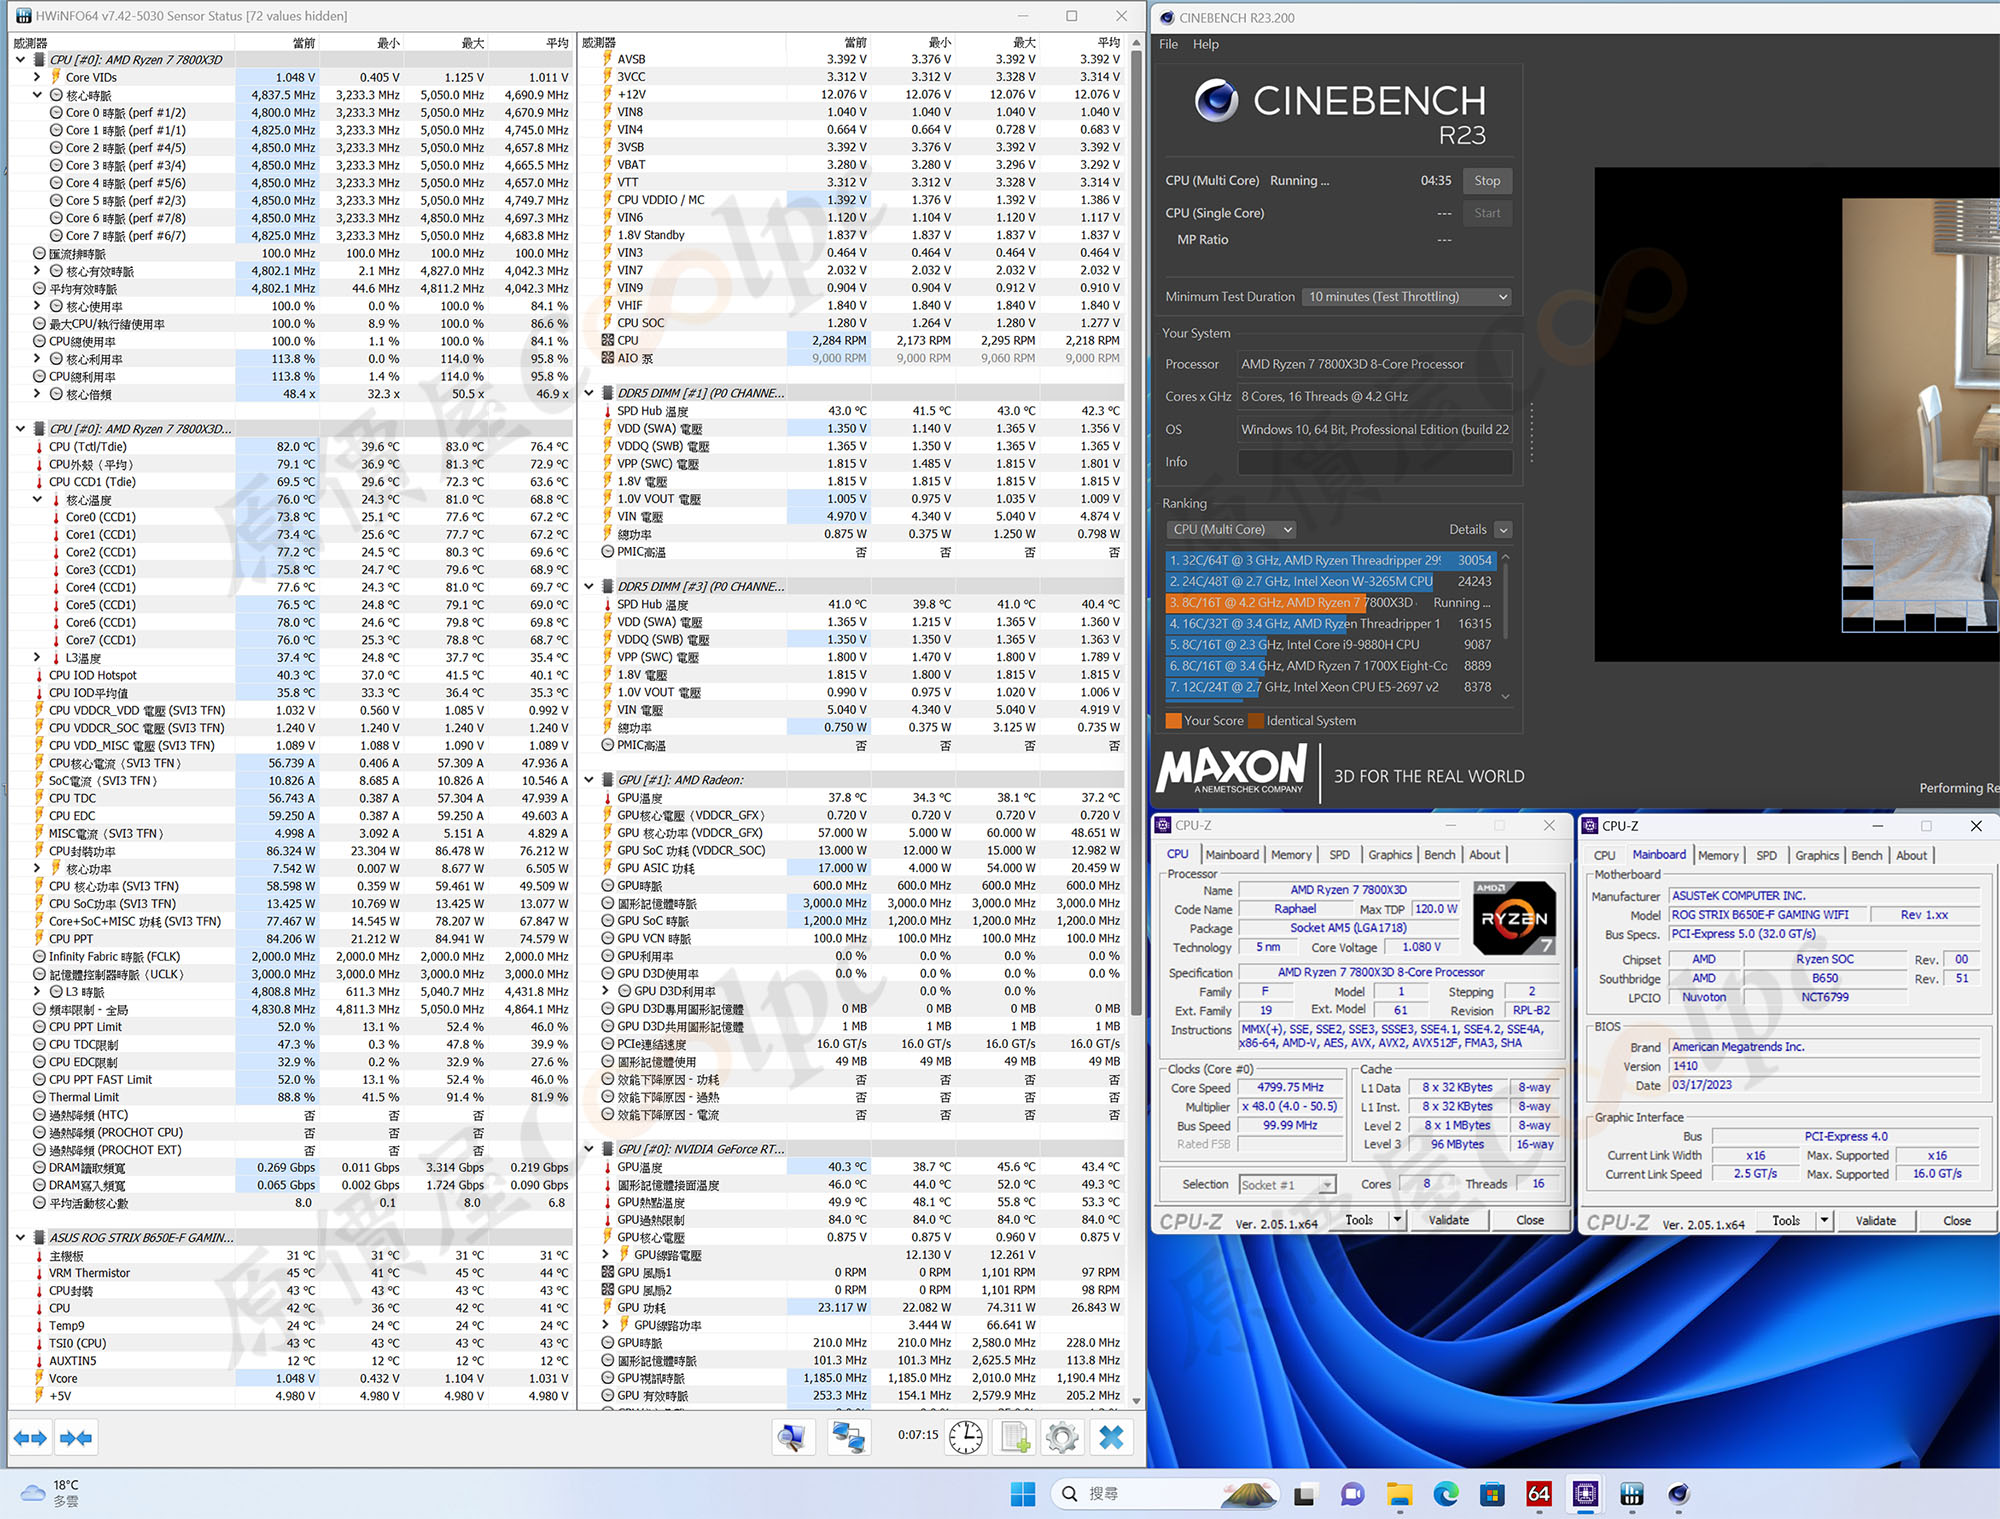This screenshot has width=2000, height=1519.
Task: Open Microsoft Store on taskbar
Action: 1492,1494
